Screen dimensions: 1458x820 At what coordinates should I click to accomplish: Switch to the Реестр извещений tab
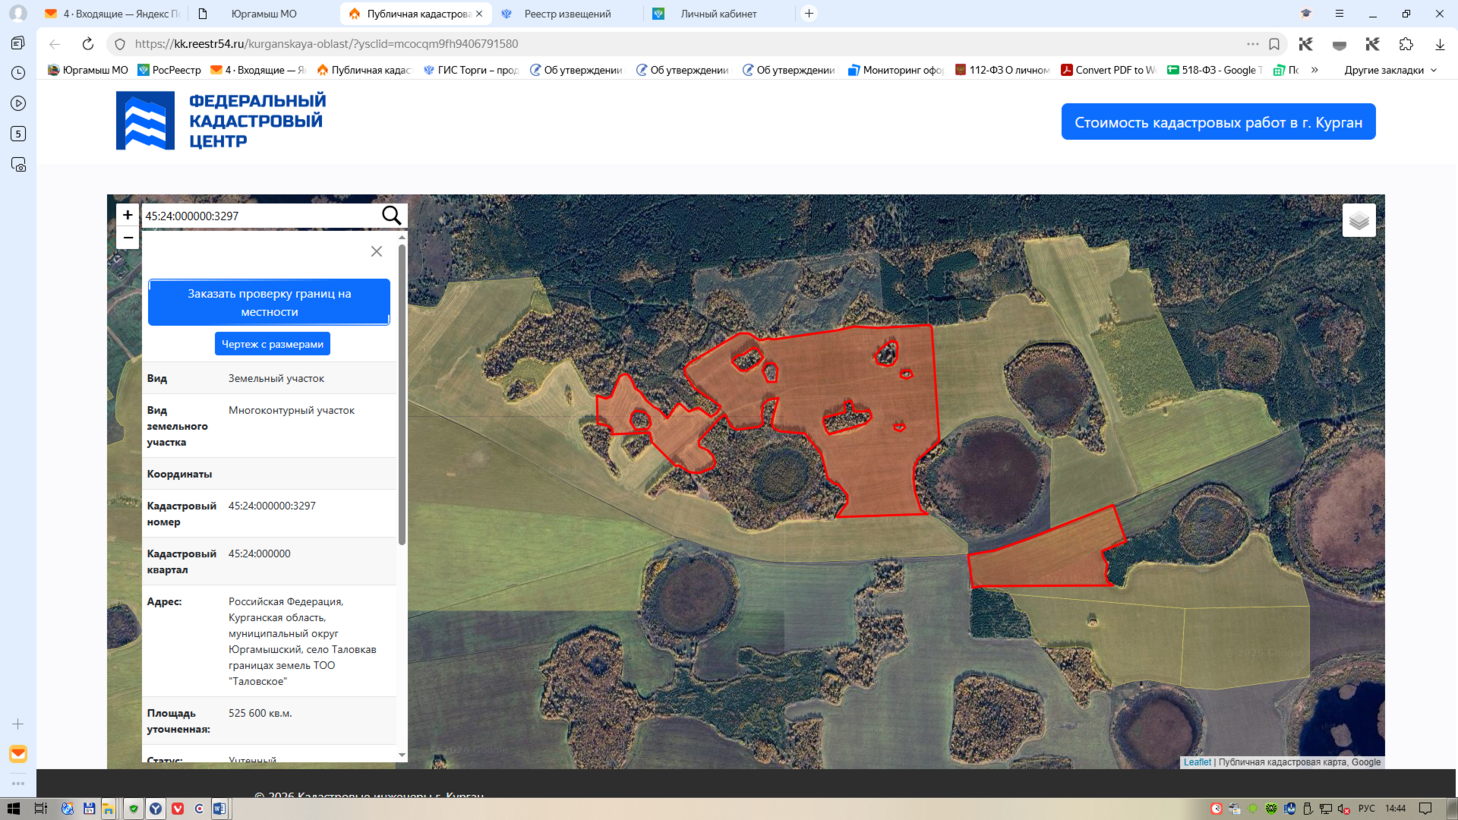coord(567,14)
